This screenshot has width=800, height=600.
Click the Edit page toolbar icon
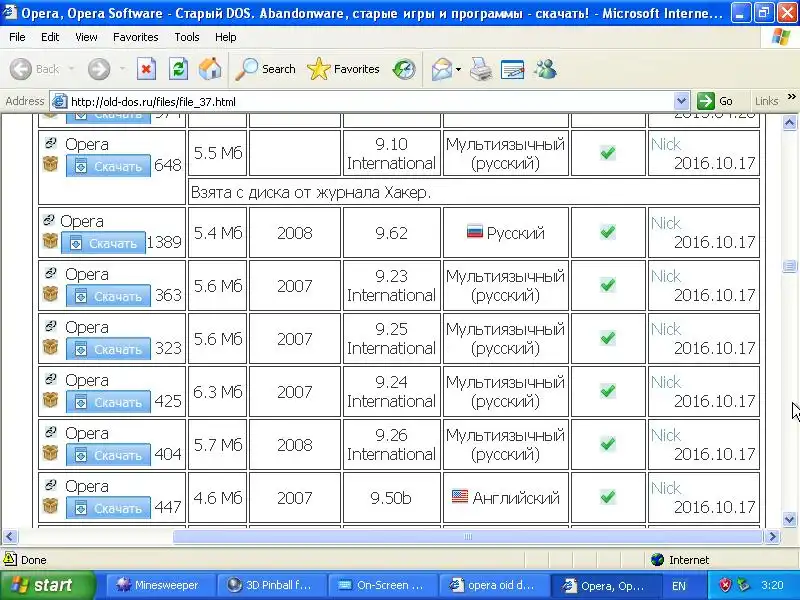click(513, 69)
